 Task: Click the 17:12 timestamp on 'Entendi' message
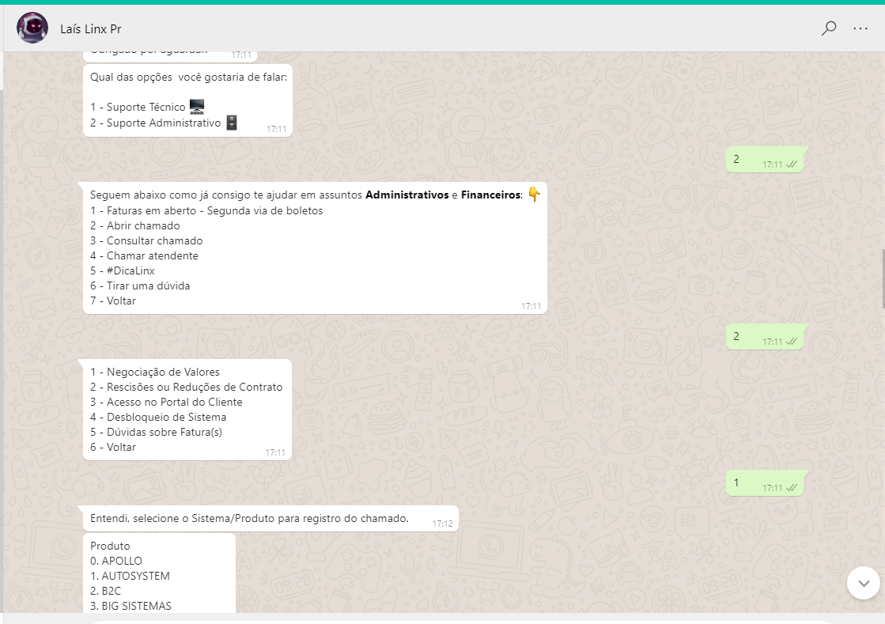tap(442, 524)
